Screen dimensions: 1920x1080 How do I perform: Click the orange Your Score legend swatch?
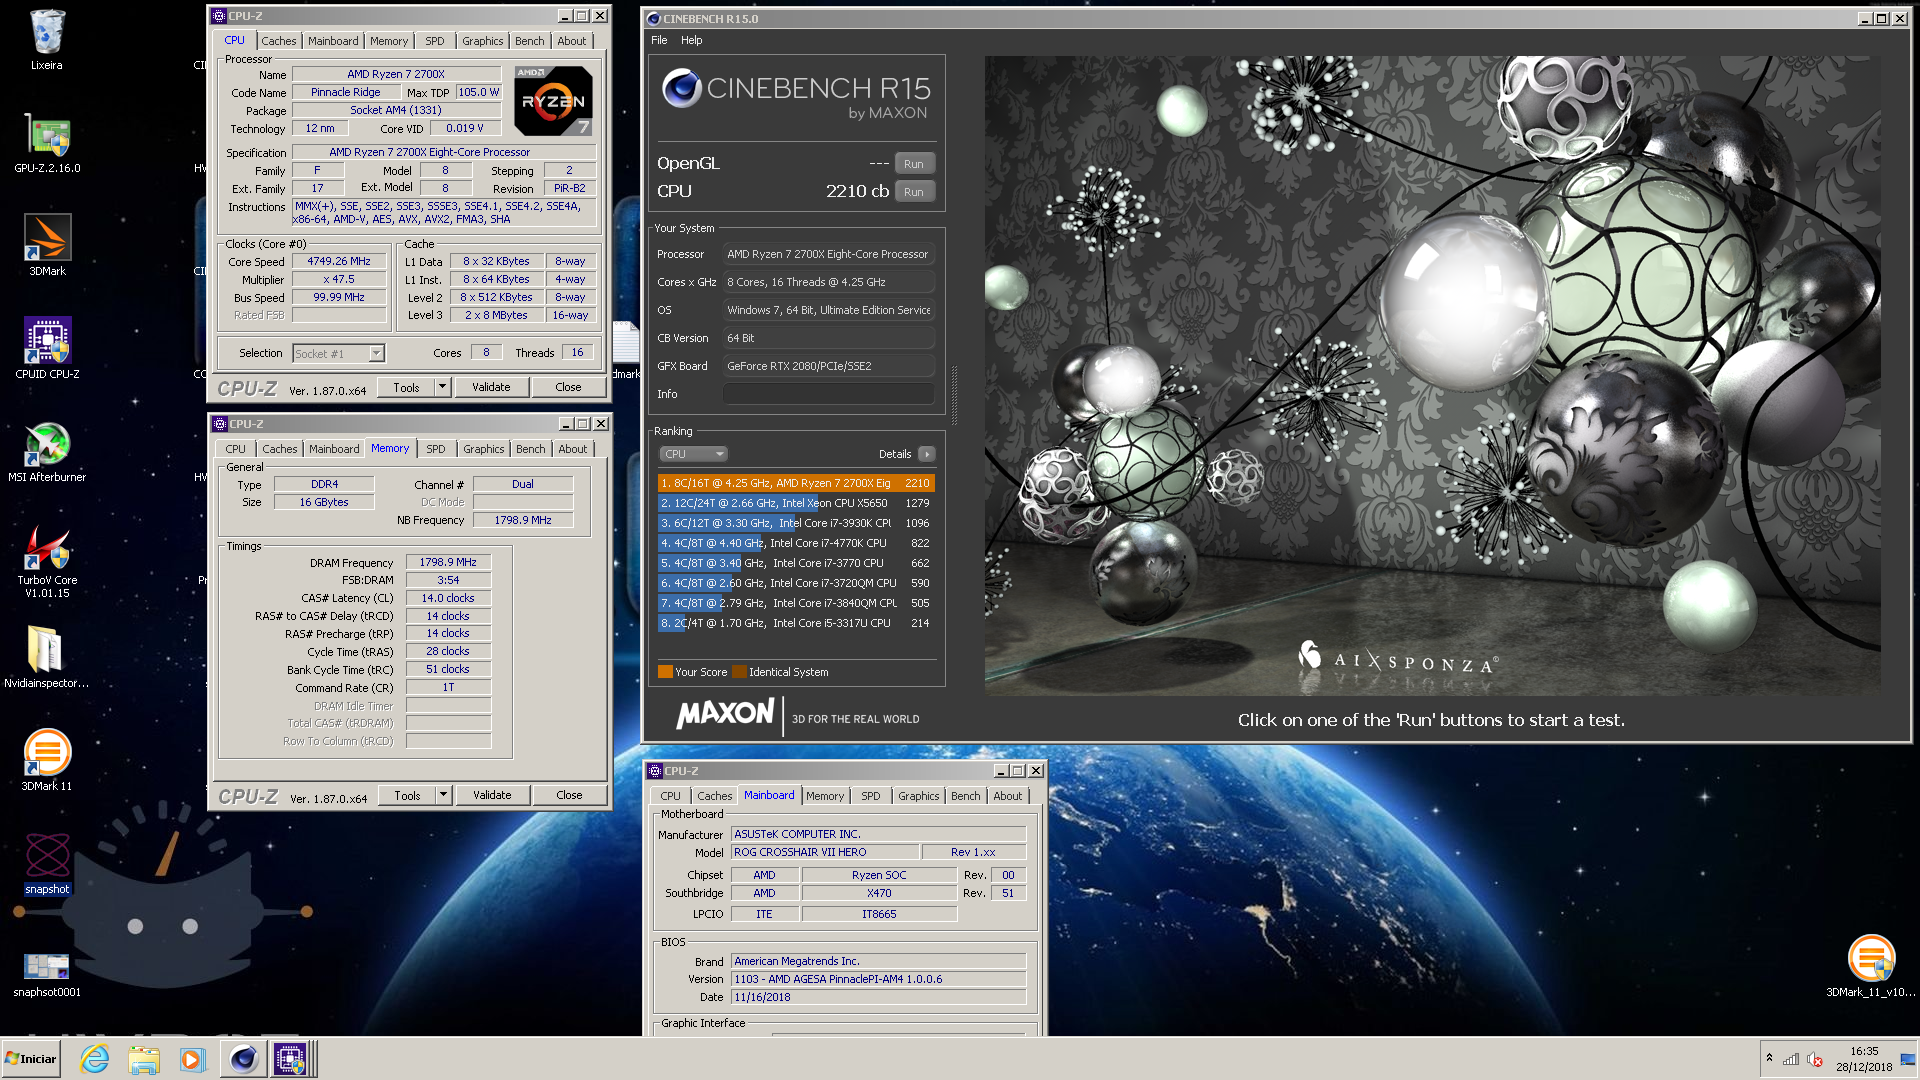(x=665, y=672)
